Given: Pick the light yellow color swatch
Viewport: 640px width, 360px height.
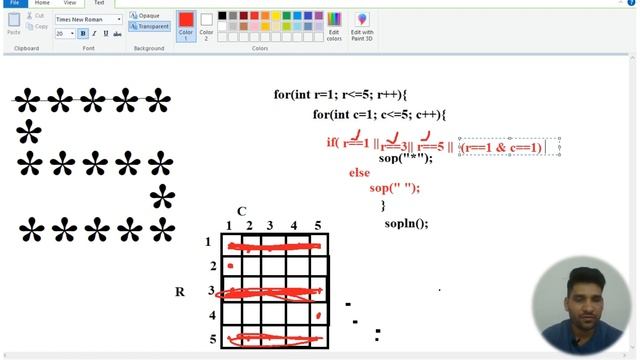Looking at the screenshot, I should pos(276,27).
